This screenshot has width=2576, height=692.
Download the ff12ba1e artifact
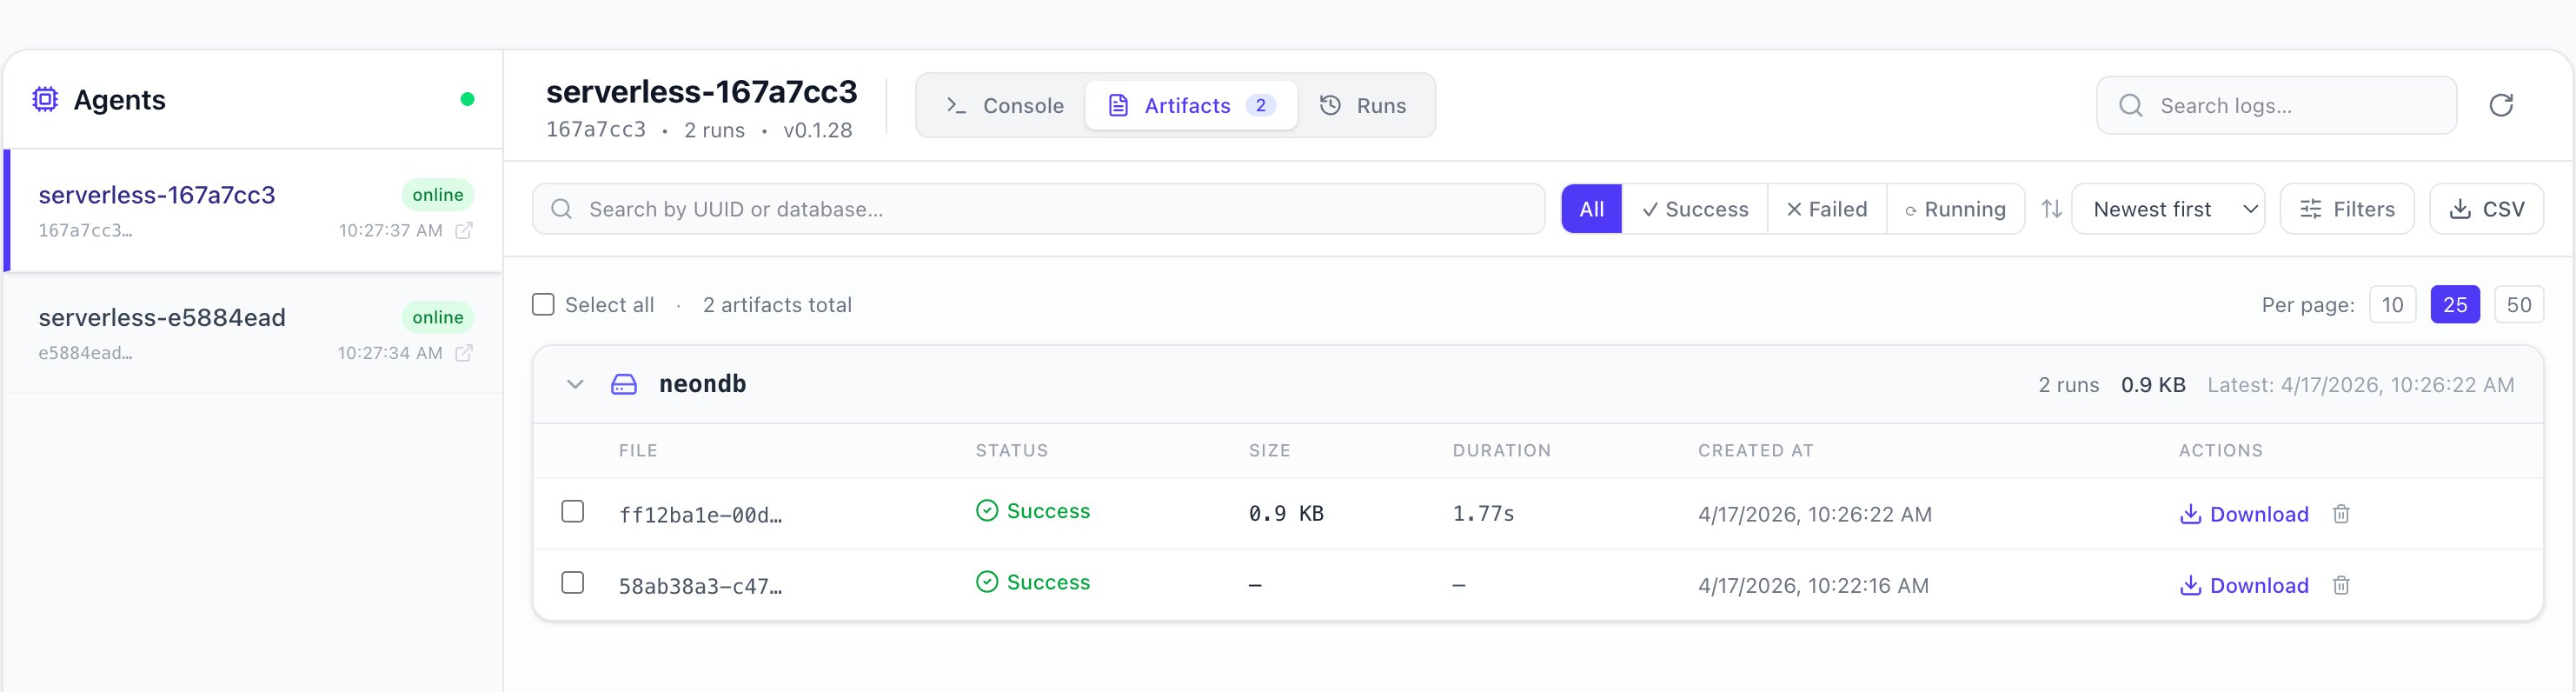2244,514
